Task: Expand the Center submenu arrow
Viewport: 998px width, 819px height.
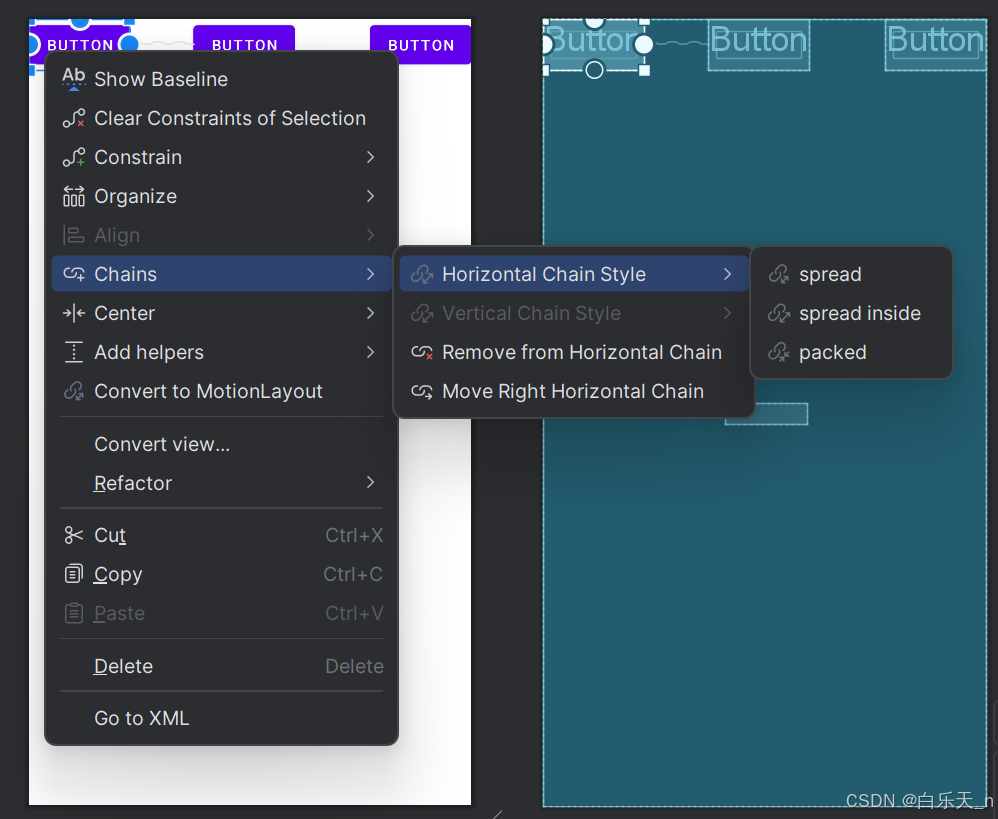Action: [x=370, y=313]
